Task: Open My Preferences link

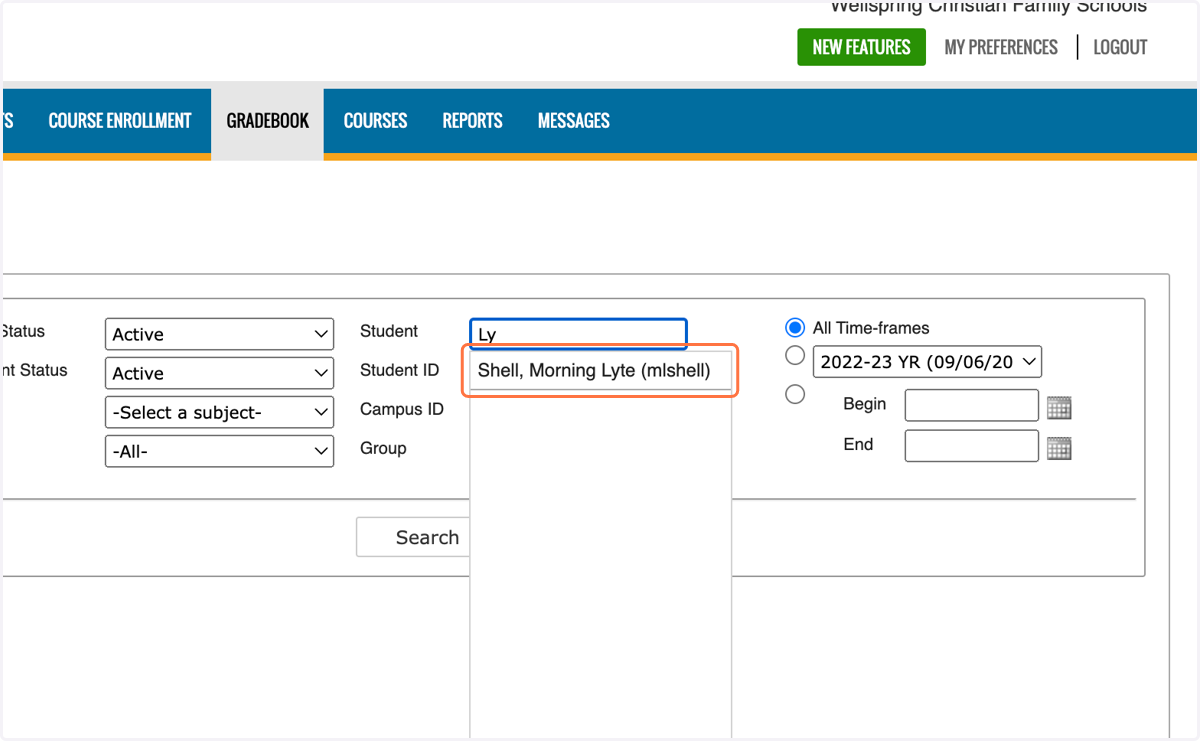Action: pos(1001,47)
